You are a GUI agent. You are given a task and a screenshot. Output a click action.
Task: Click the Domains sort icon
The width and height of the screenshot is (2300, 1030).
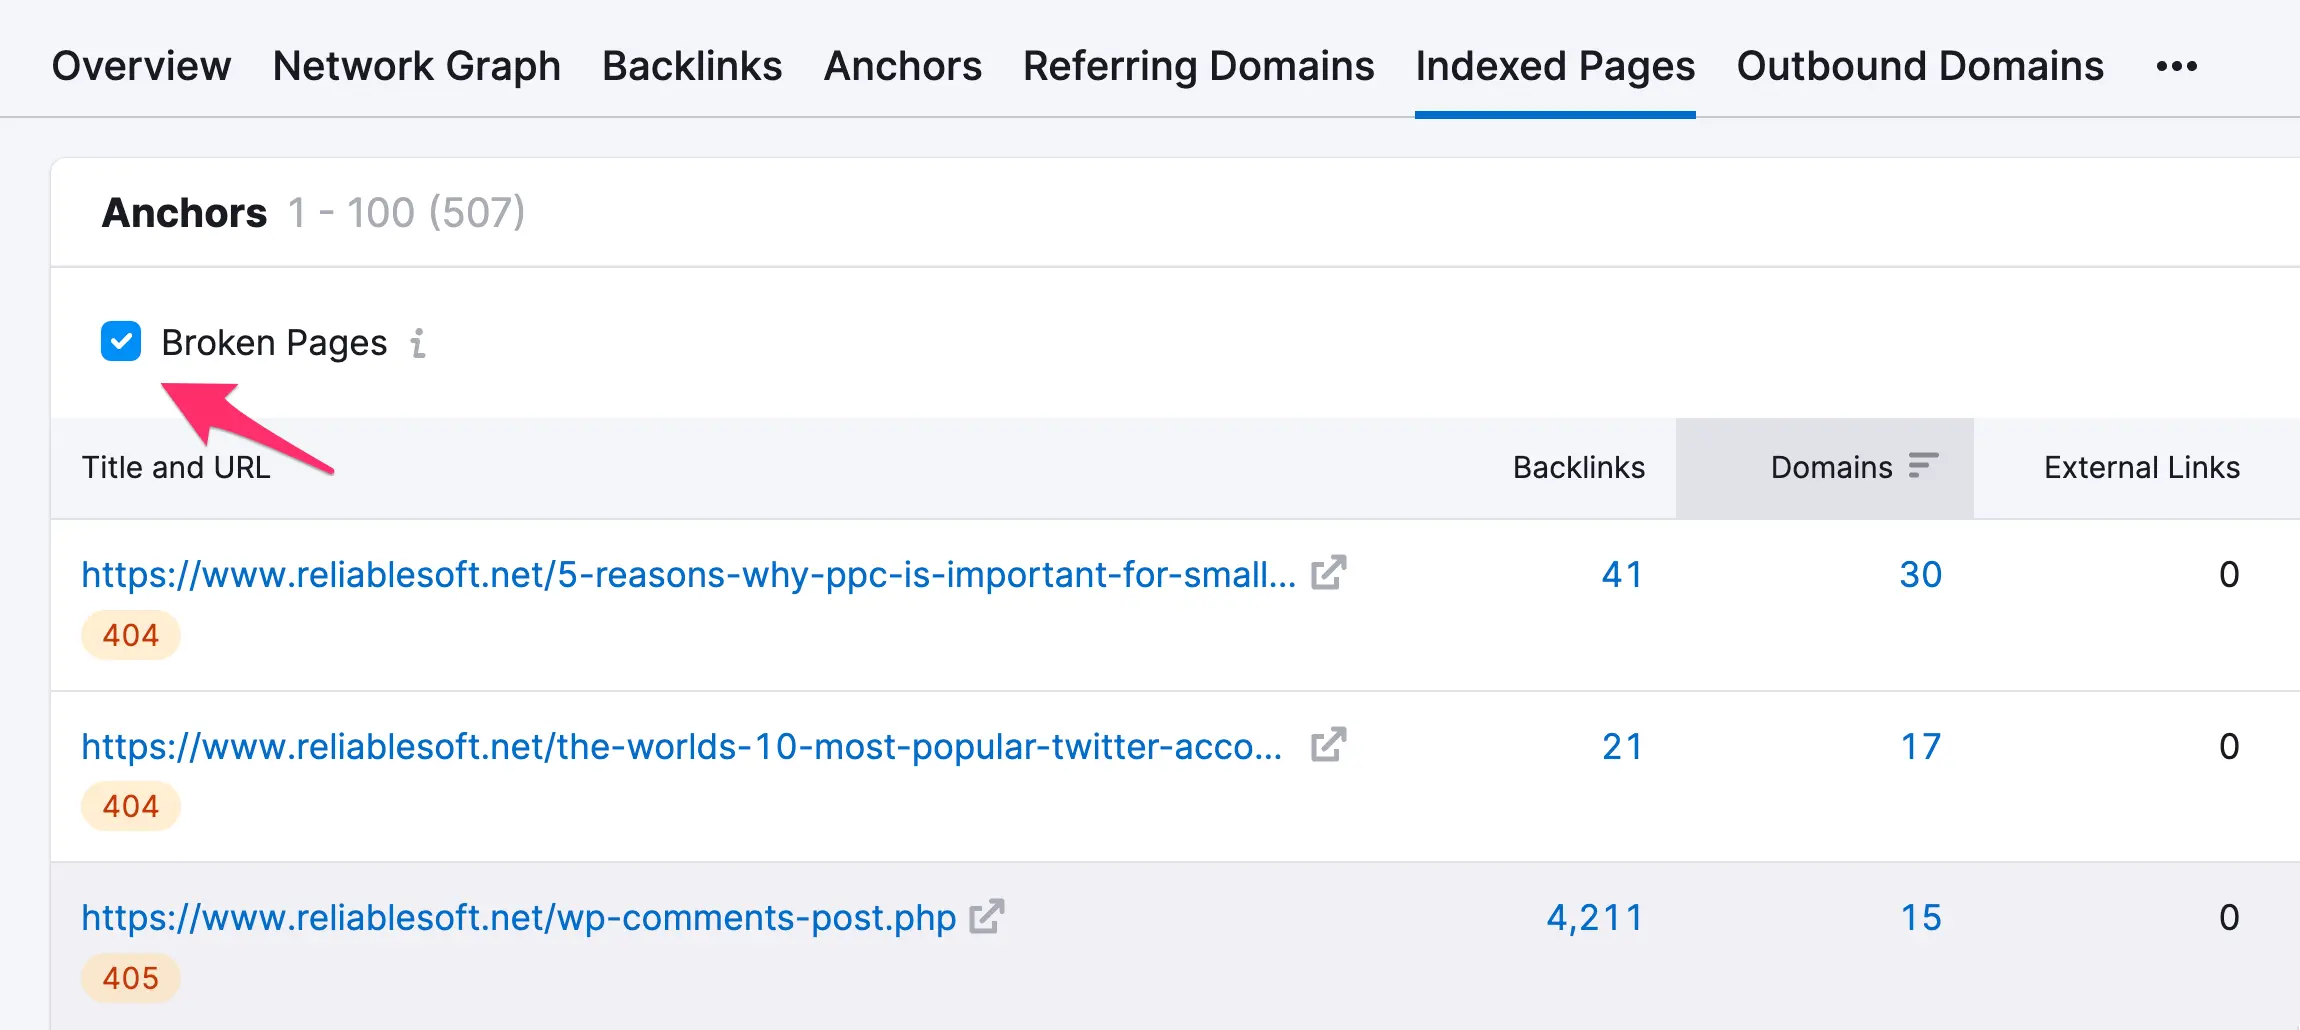[1922, 466]
